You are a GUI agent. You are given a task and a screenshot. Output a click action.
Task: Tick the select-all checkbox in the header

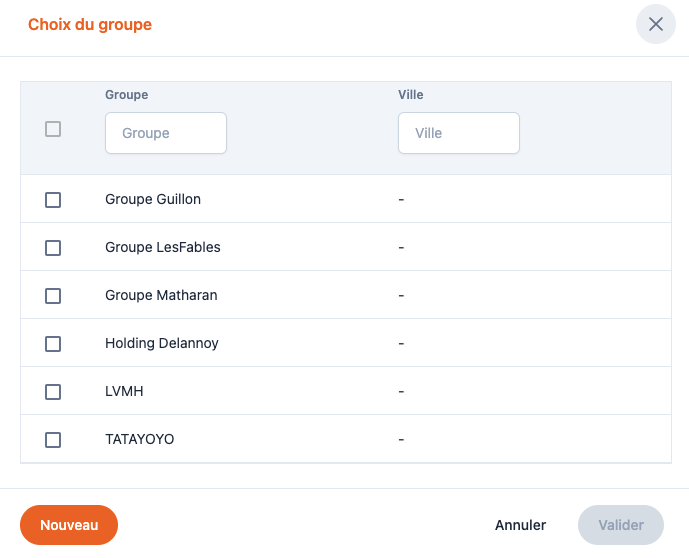(x=53, y=129)
